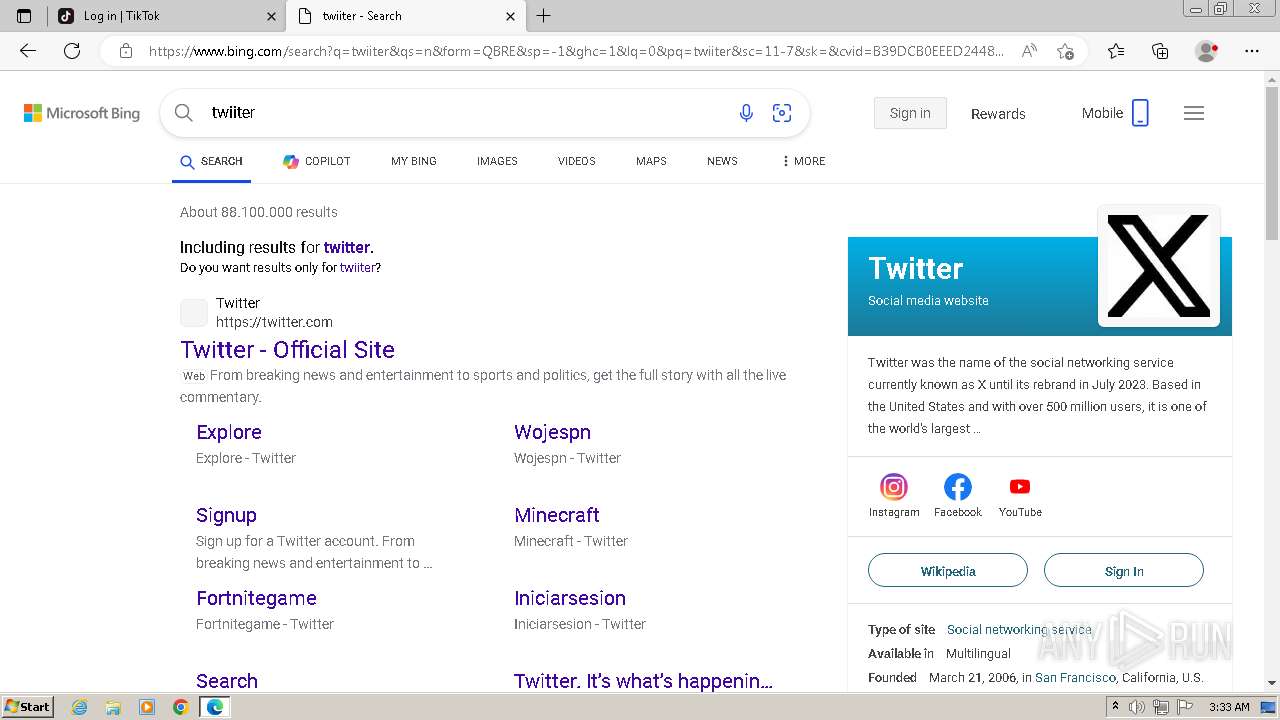Open Twitter - Official Site result
The width and height of the screenshot is (1280, 720).
288,349
